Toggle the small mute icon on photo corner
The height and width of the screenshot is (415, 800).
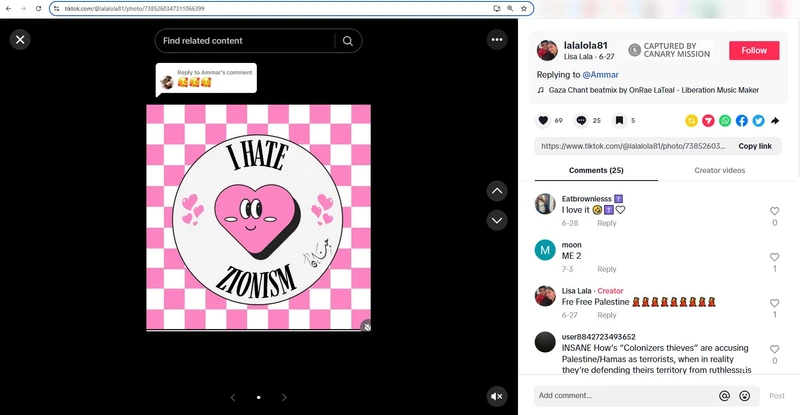tap(366, 326)
